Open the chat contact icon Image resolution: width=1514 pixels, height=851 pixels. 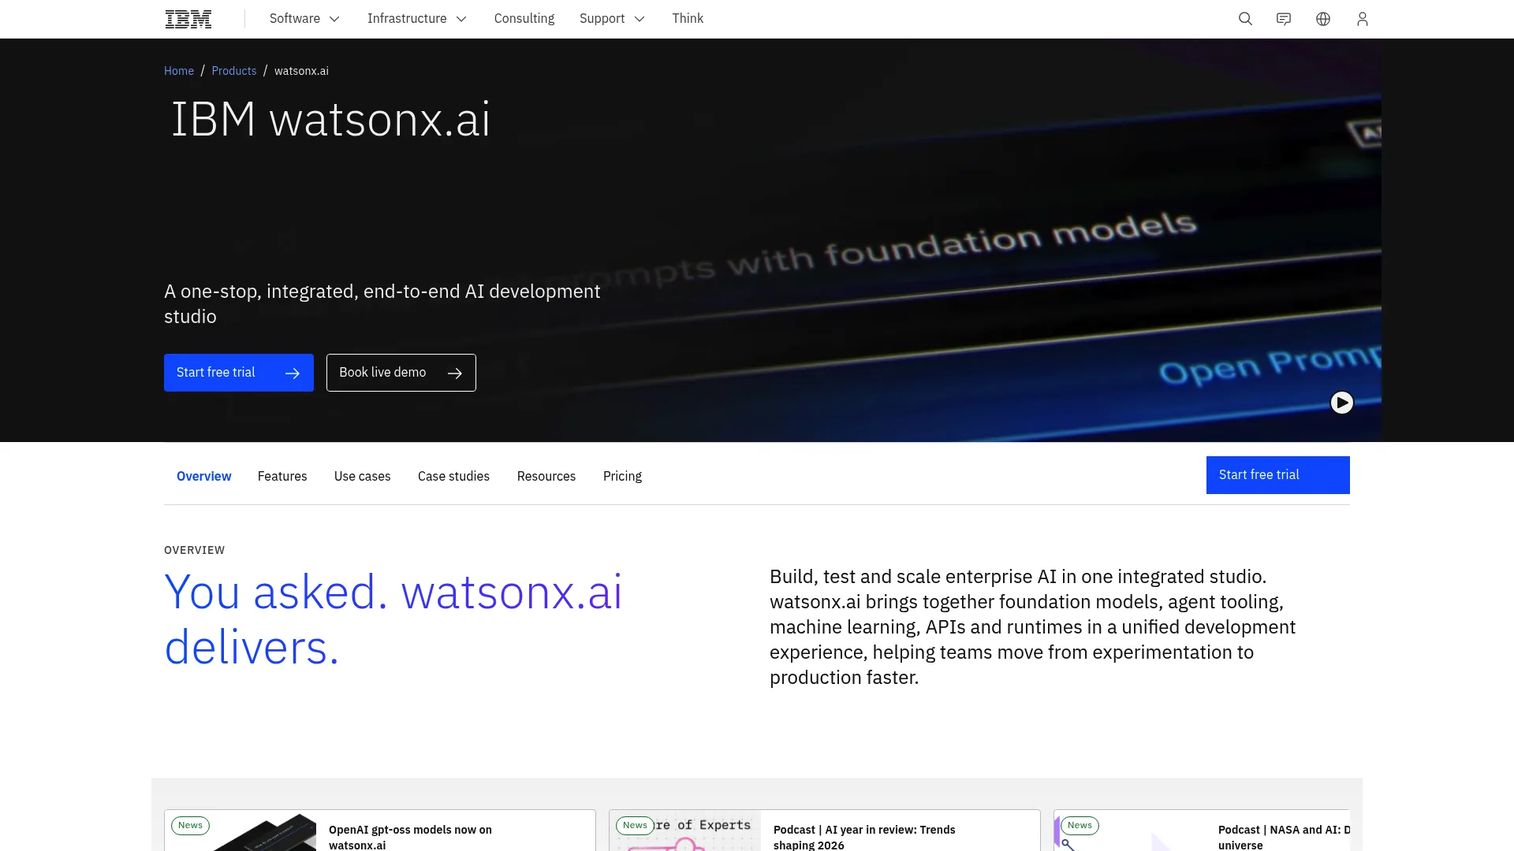click(1284, 19)
